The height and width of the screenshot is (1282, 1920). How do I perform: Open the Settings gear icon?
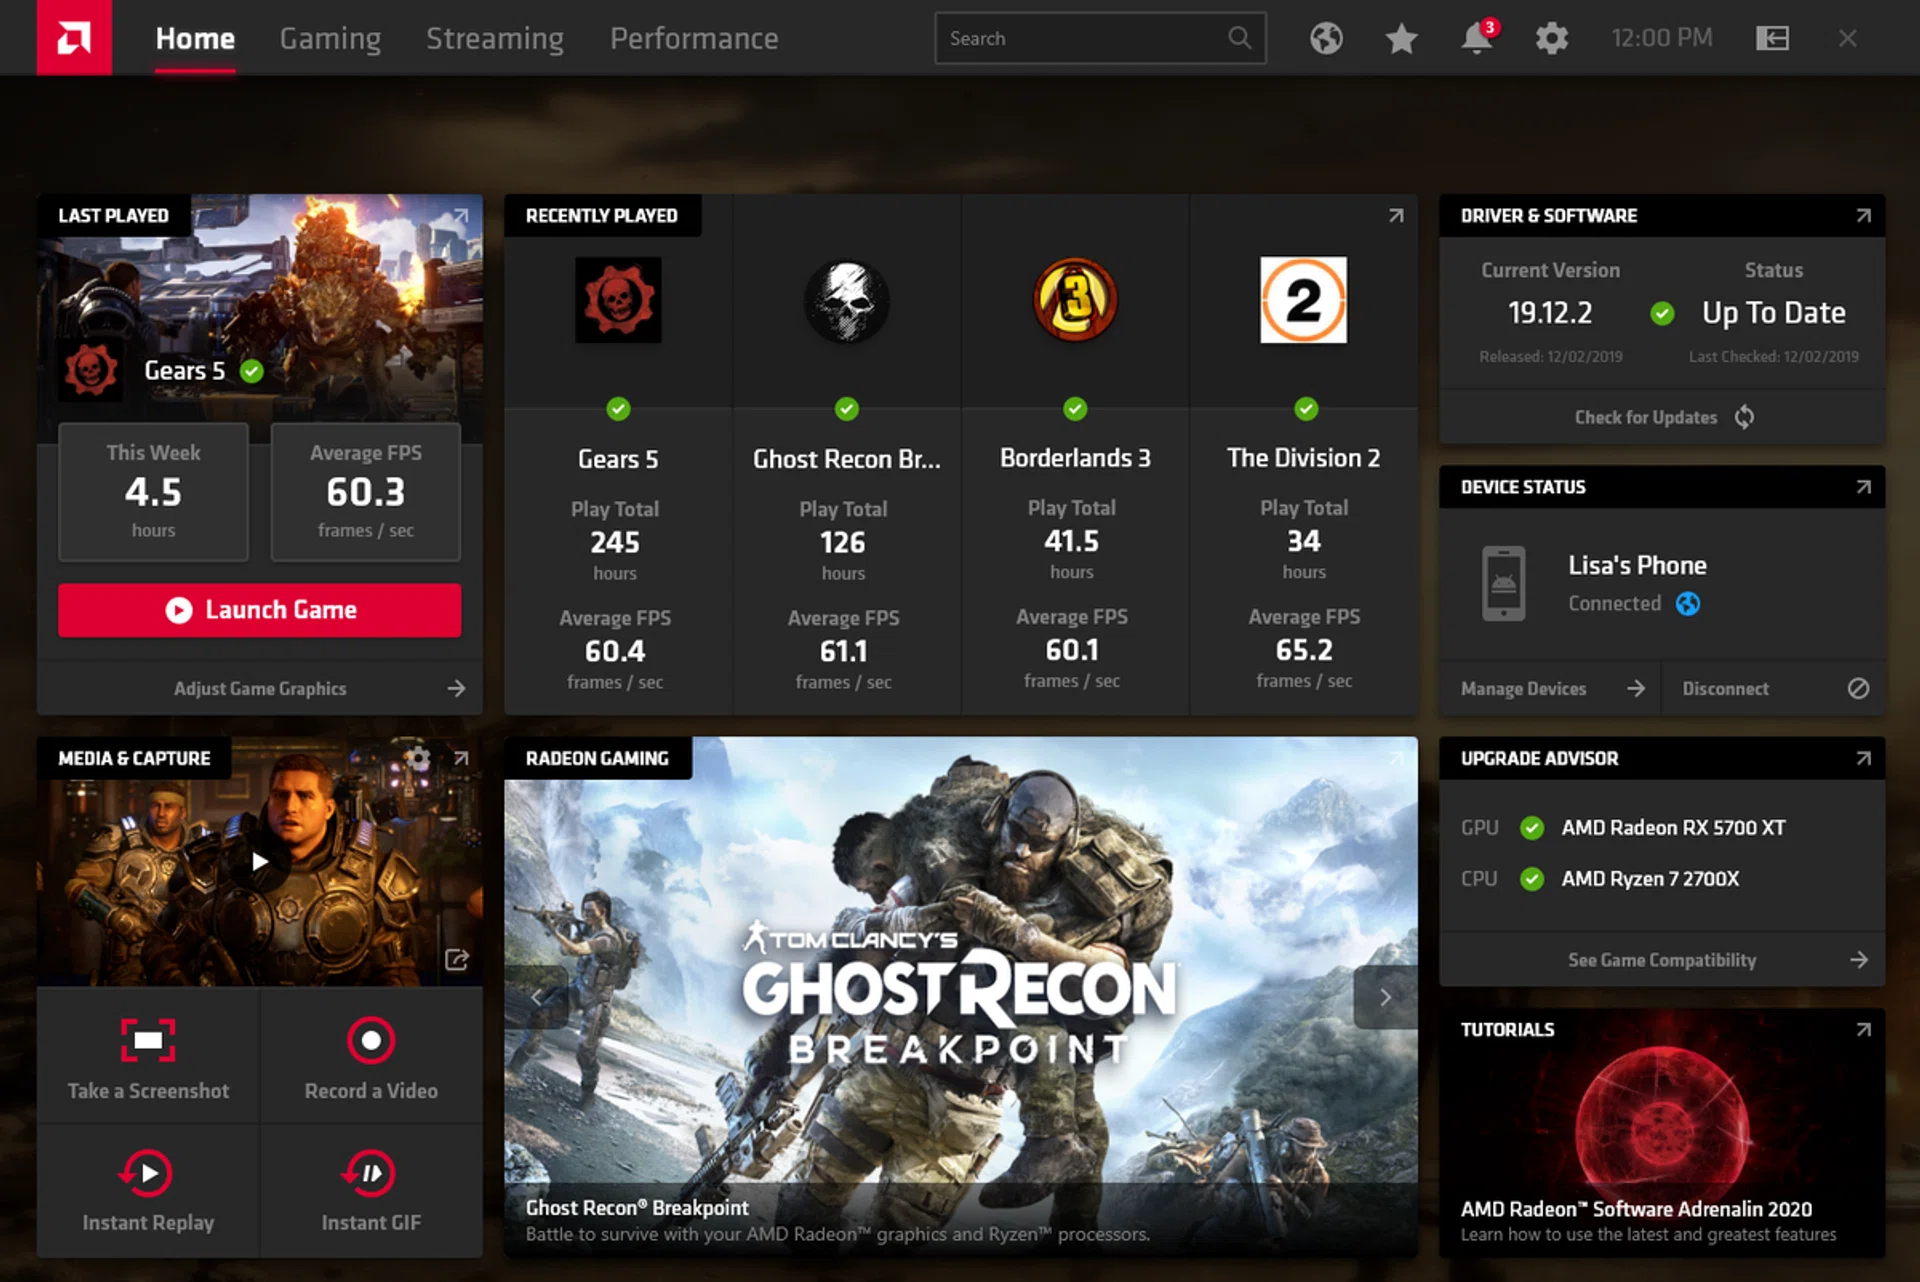[1551, 39]
